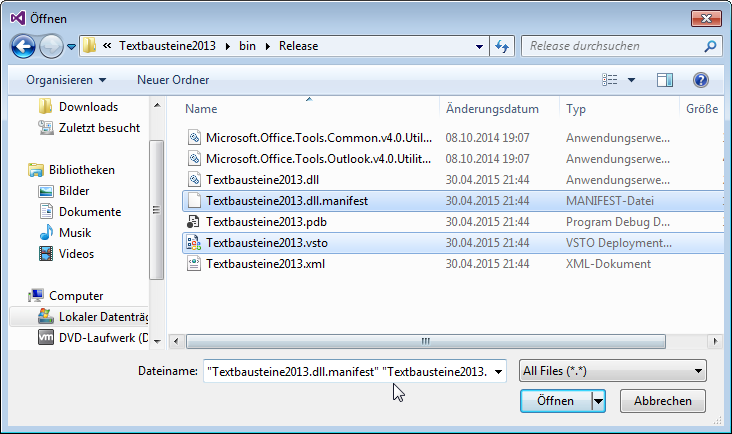Open the address bar history dropdown

point(479,46)
